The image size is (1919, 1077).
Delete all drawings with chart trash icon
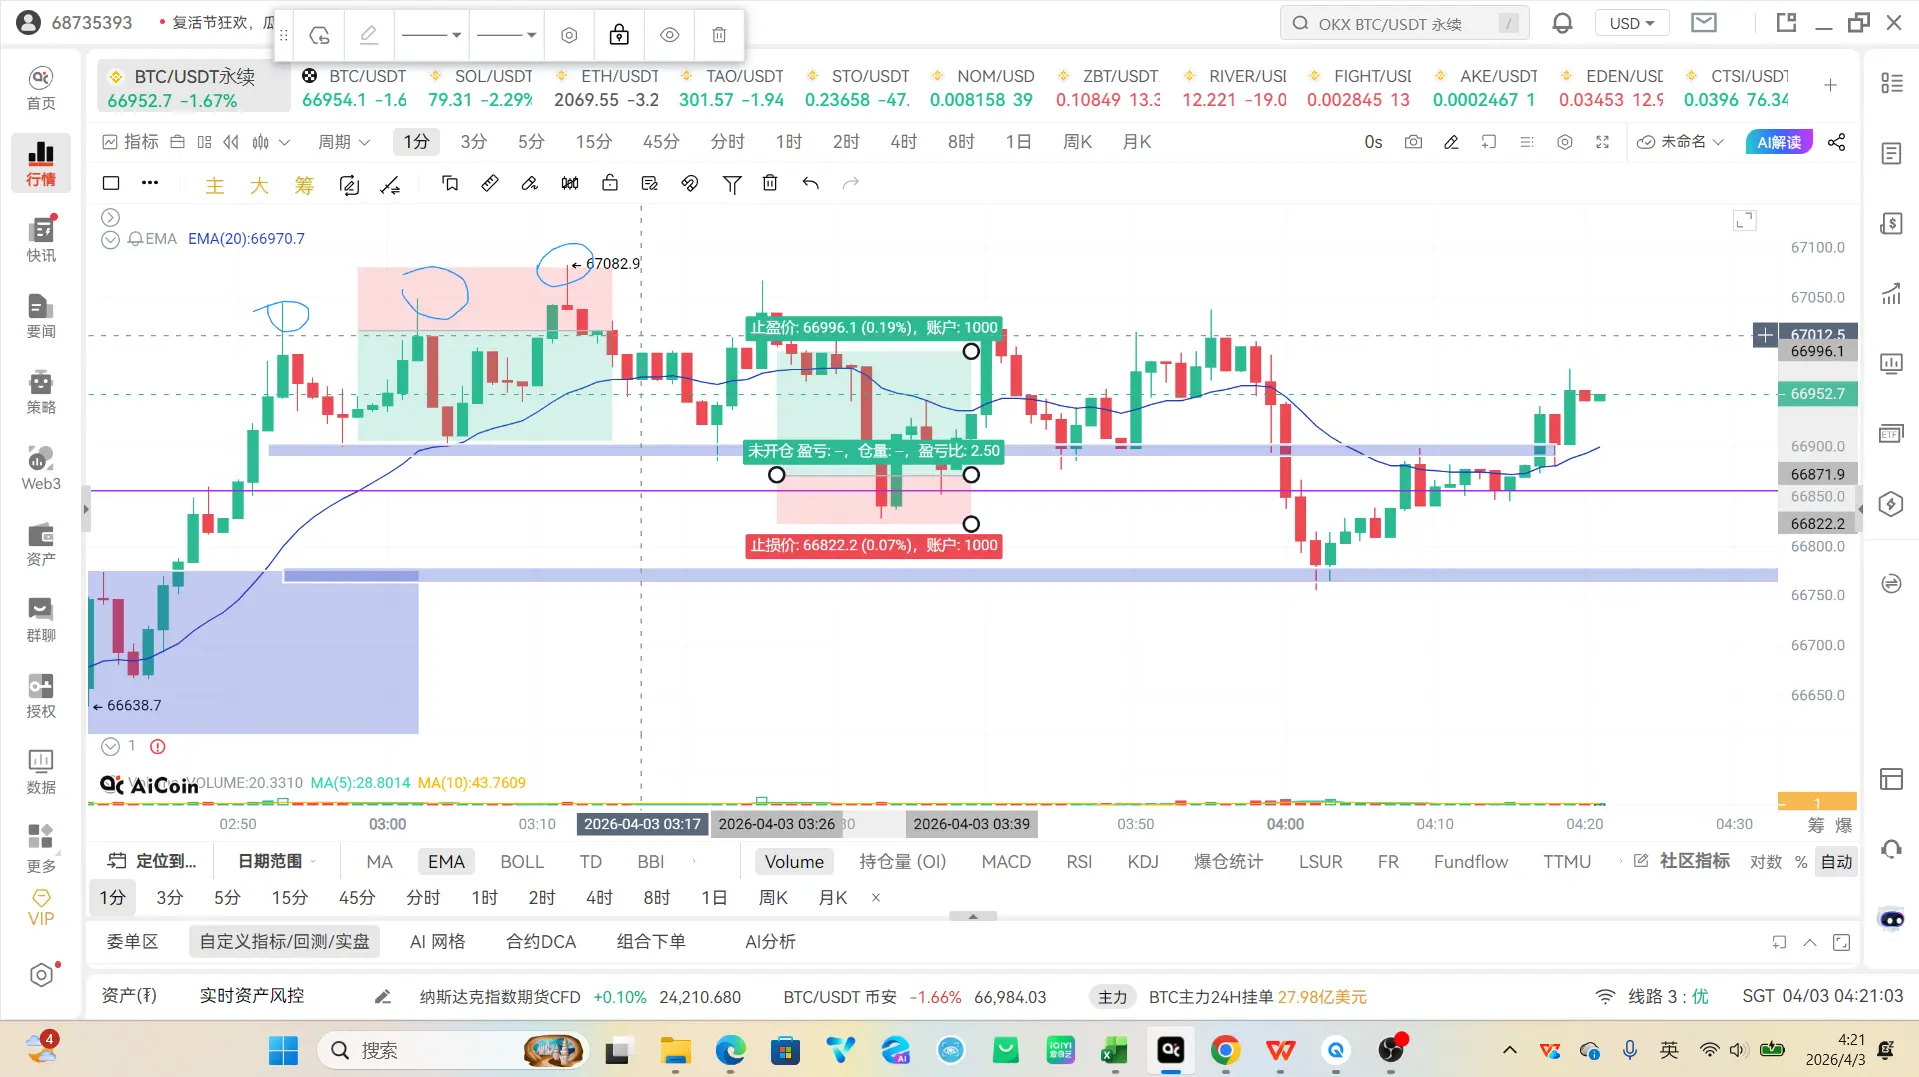[x=770, y=183]
